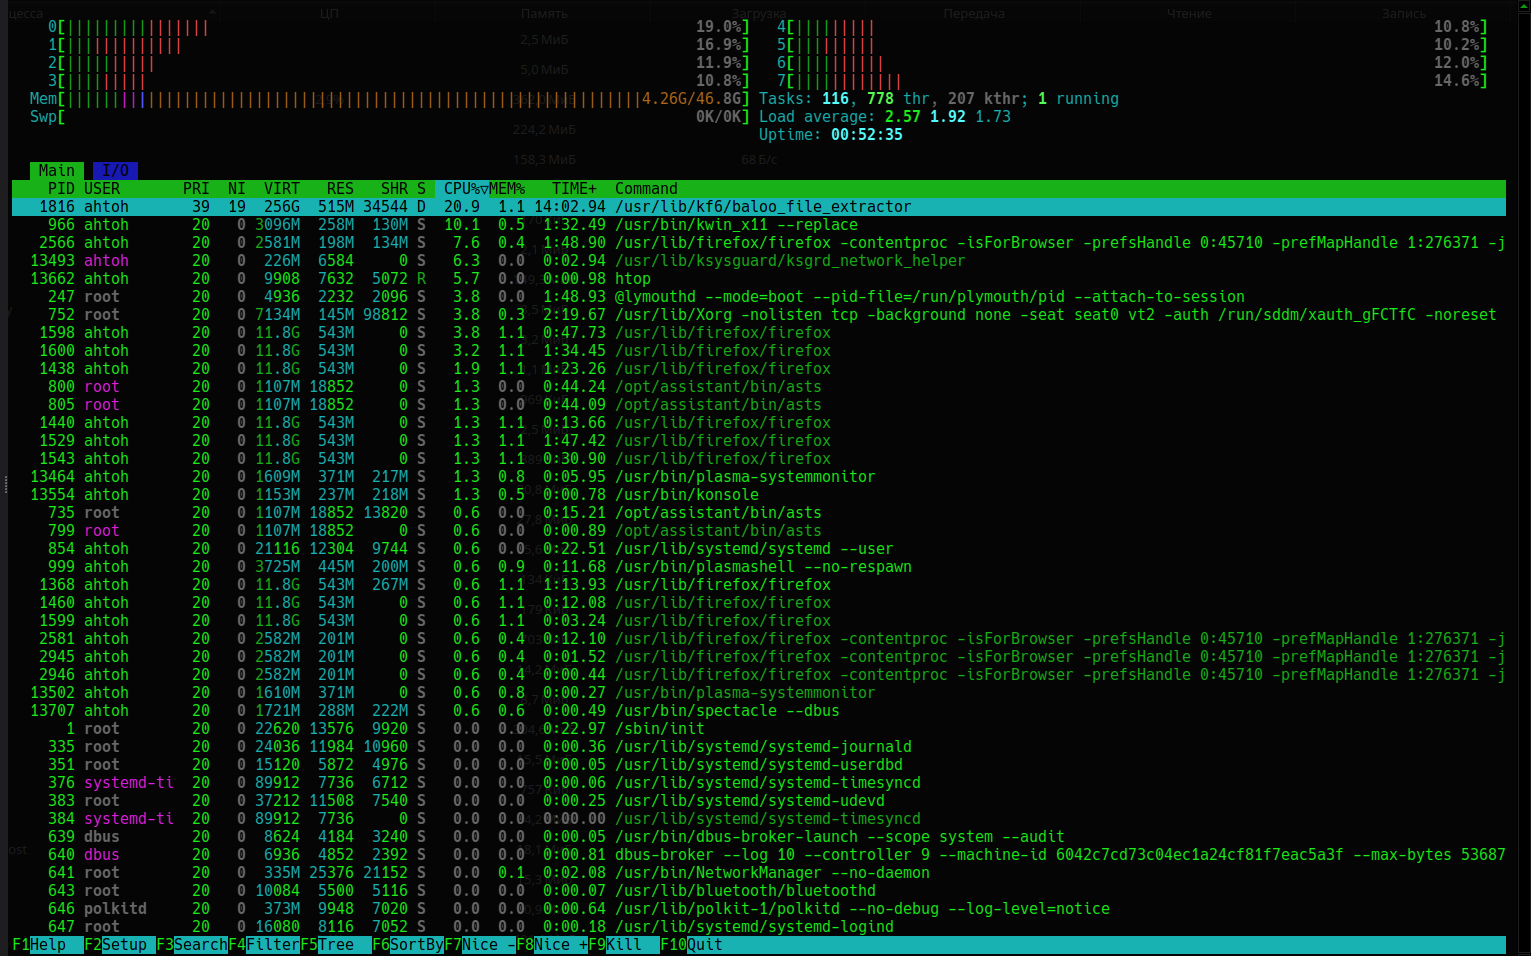Viewport: 1531px width, 956px height.
Task: Switch to the I/O tab
Action: pyautogui.click(x=115, y=171)
